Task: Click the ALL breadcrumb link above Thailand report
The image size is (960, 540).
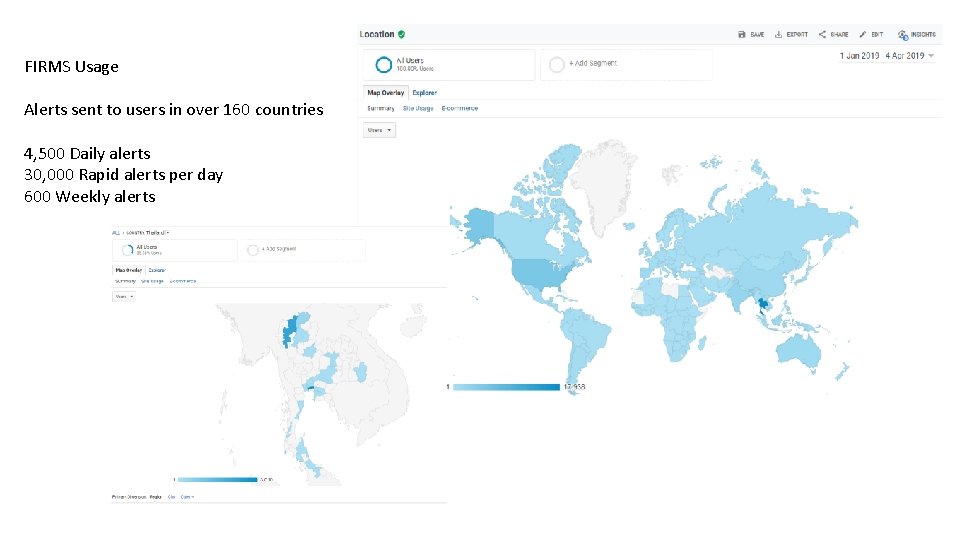Action: click(115, 232)
